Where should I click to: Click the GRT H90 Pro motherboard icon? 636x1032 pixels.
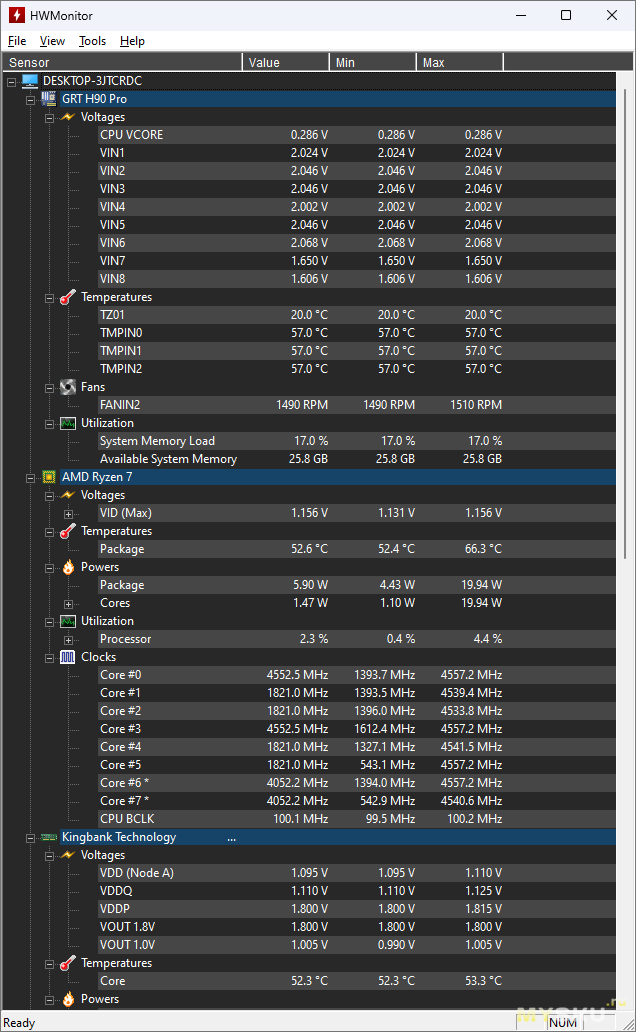(x=49, y=99)
